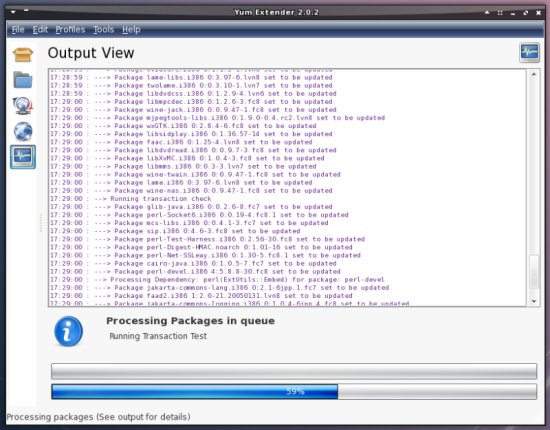Open the package view box icon
Image resolution: width=550 pixels, height=430 pixels.
23,54
